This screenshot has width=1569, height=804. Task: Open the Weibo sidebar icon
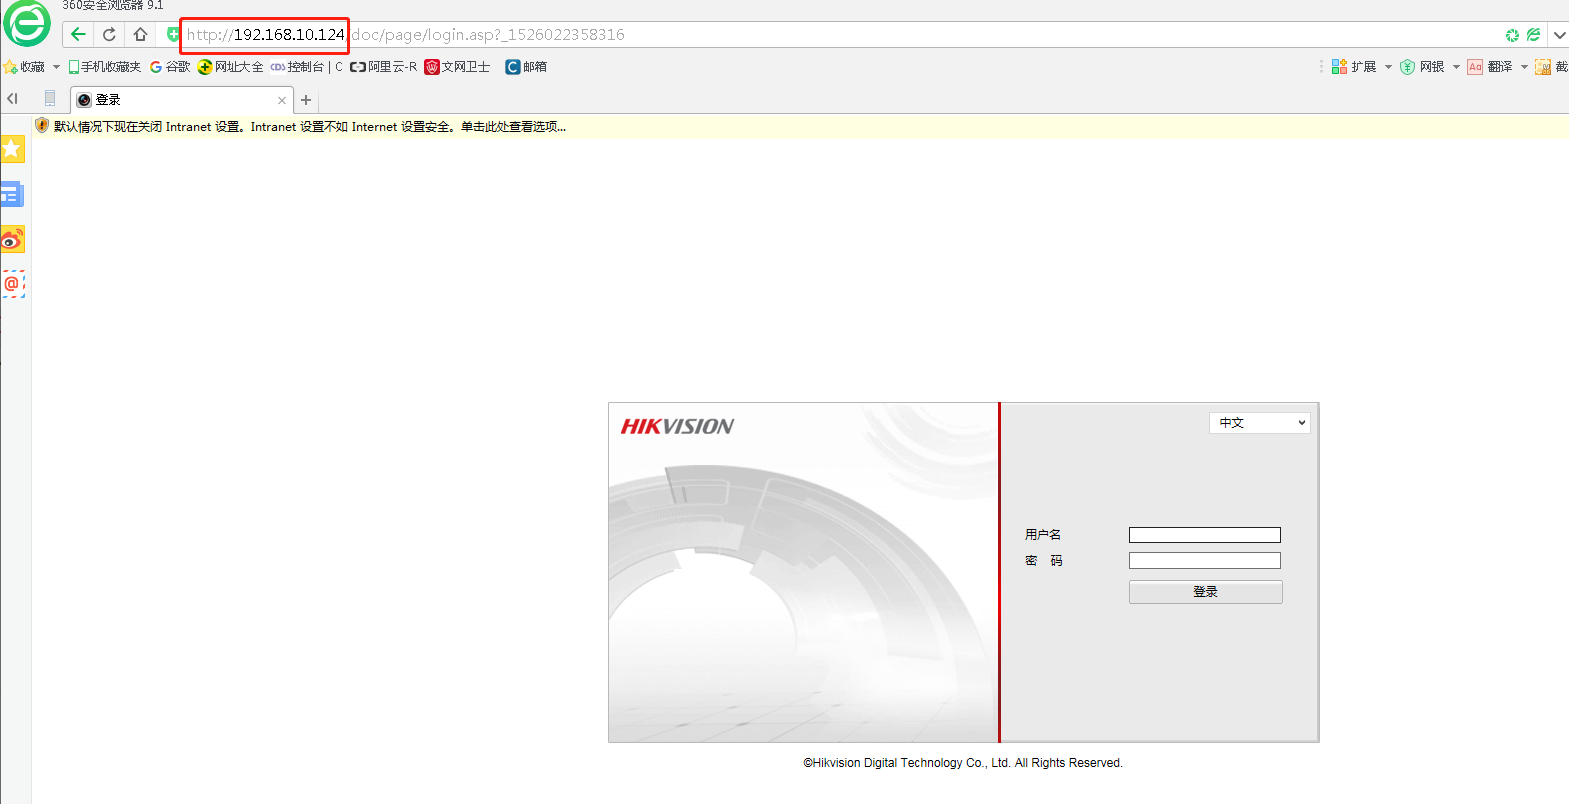click(x=12, y=240)
